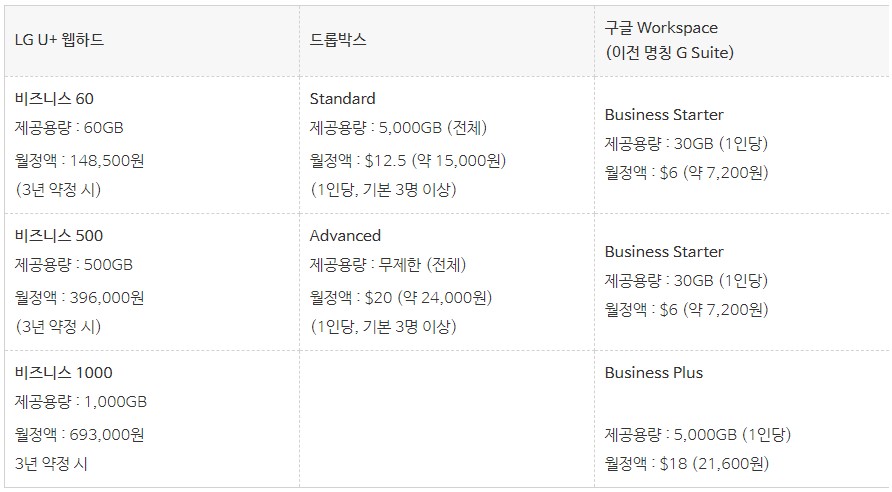
Task: Select the Dropbox Advanced plan name
Action: 345,236
